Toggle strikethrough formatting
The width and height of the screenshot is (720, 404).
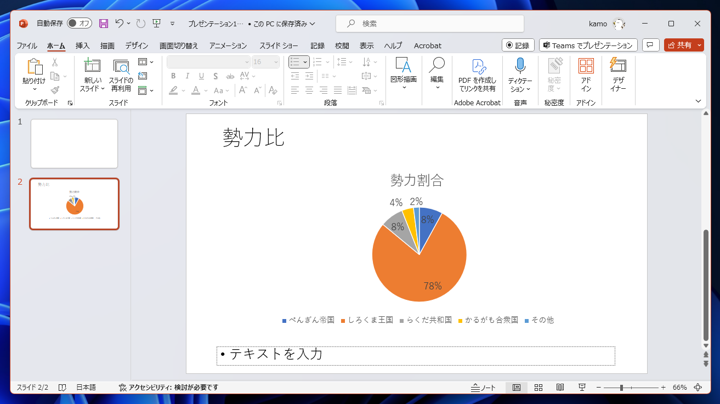230,76
